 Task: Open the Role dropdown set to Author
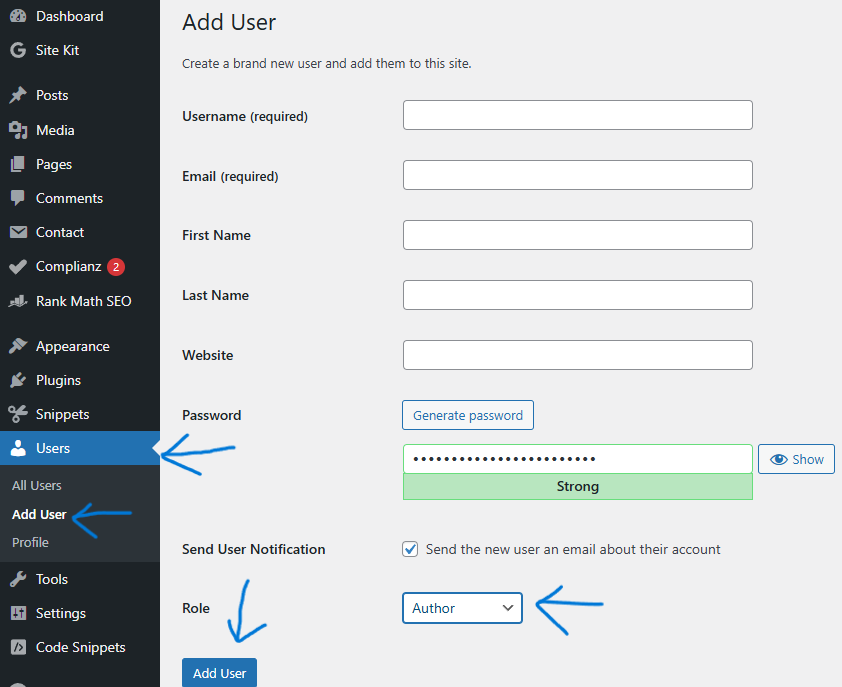[x=462, y=608]
